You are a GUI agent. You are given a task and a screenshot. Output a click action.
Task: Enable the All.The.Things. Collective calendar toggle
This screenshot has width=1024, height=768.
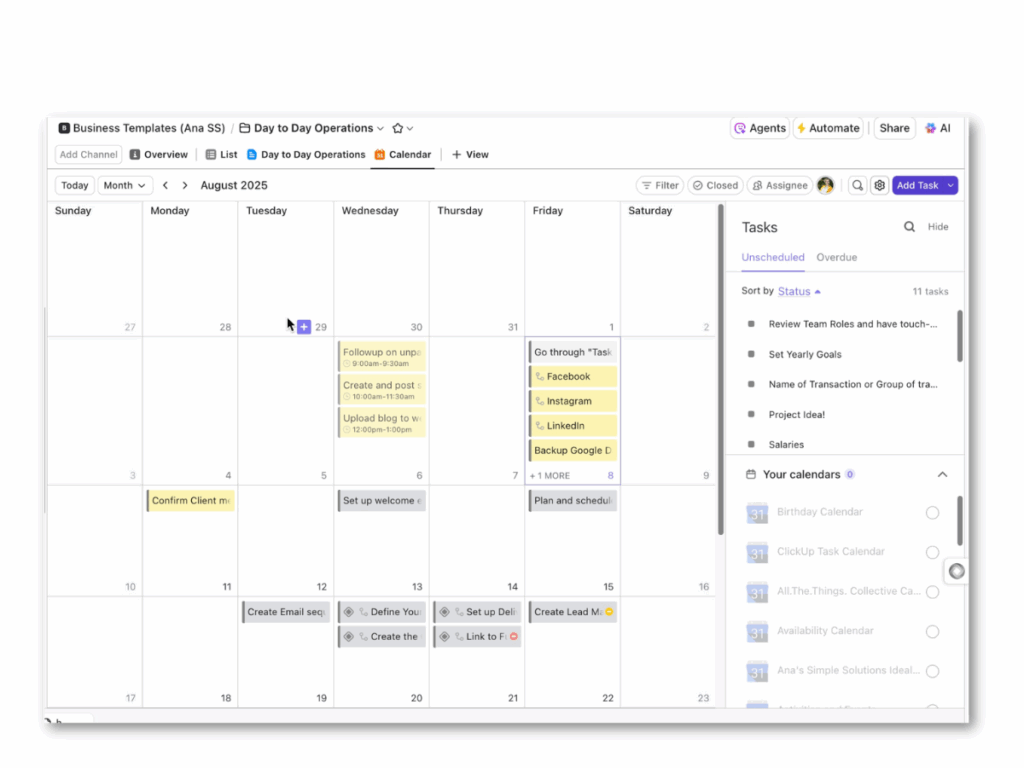click(933, 592)
